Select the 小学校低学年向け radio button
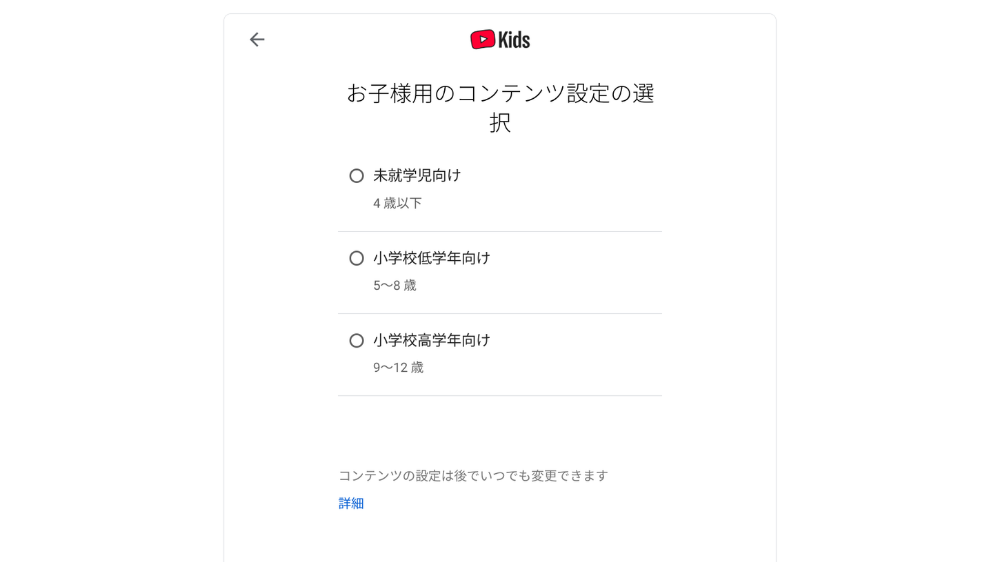Viewport: 1000px width, 562px height. click(357, 258)
